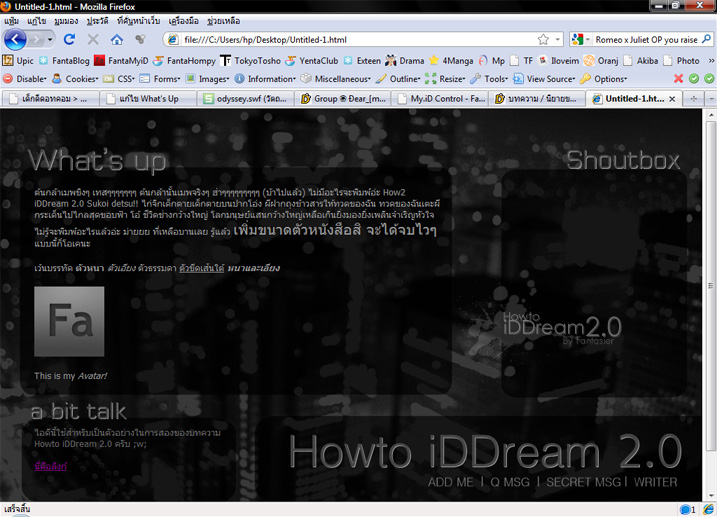Open the address bar history dropdown arrow
This screenshot has width=717, height=517.
pyautogui.click(x=557, y=40)
